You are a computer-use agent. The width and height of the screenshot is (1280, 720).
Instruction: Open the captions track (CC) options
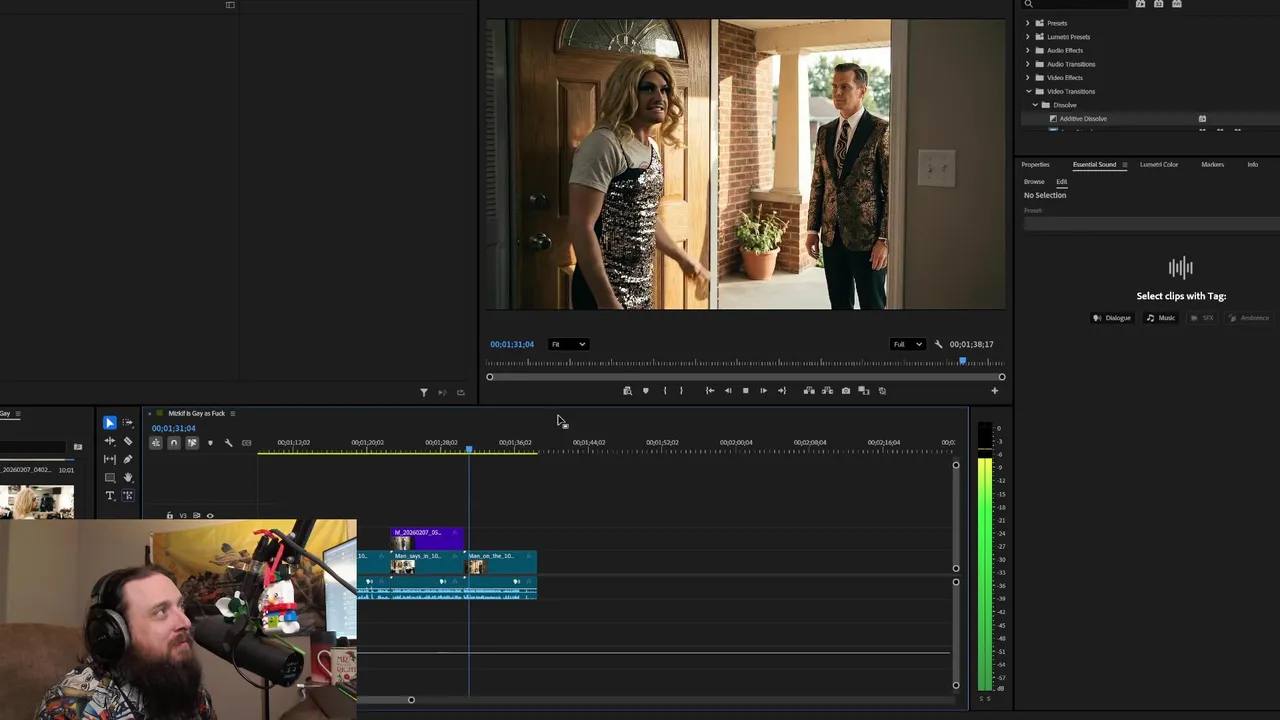247,443
